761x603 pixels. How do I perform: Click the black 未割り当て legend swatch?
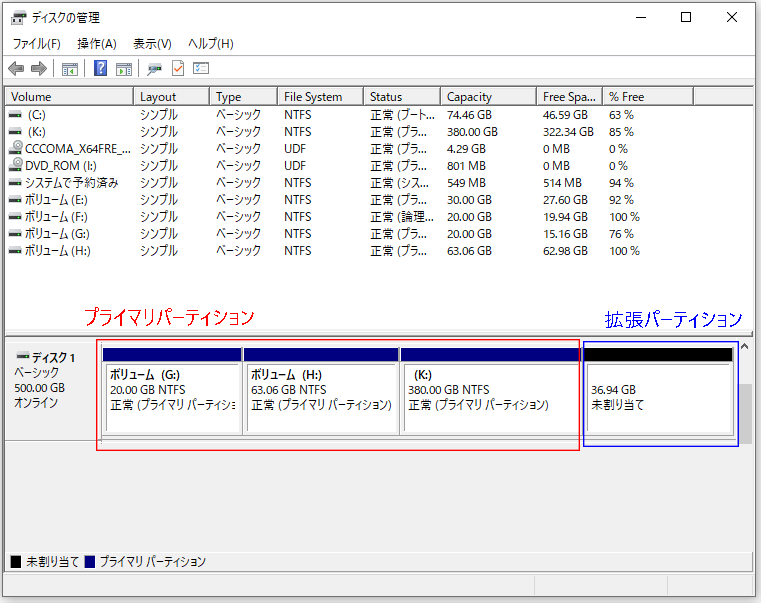pyautogui.click(x=16, y=562)
